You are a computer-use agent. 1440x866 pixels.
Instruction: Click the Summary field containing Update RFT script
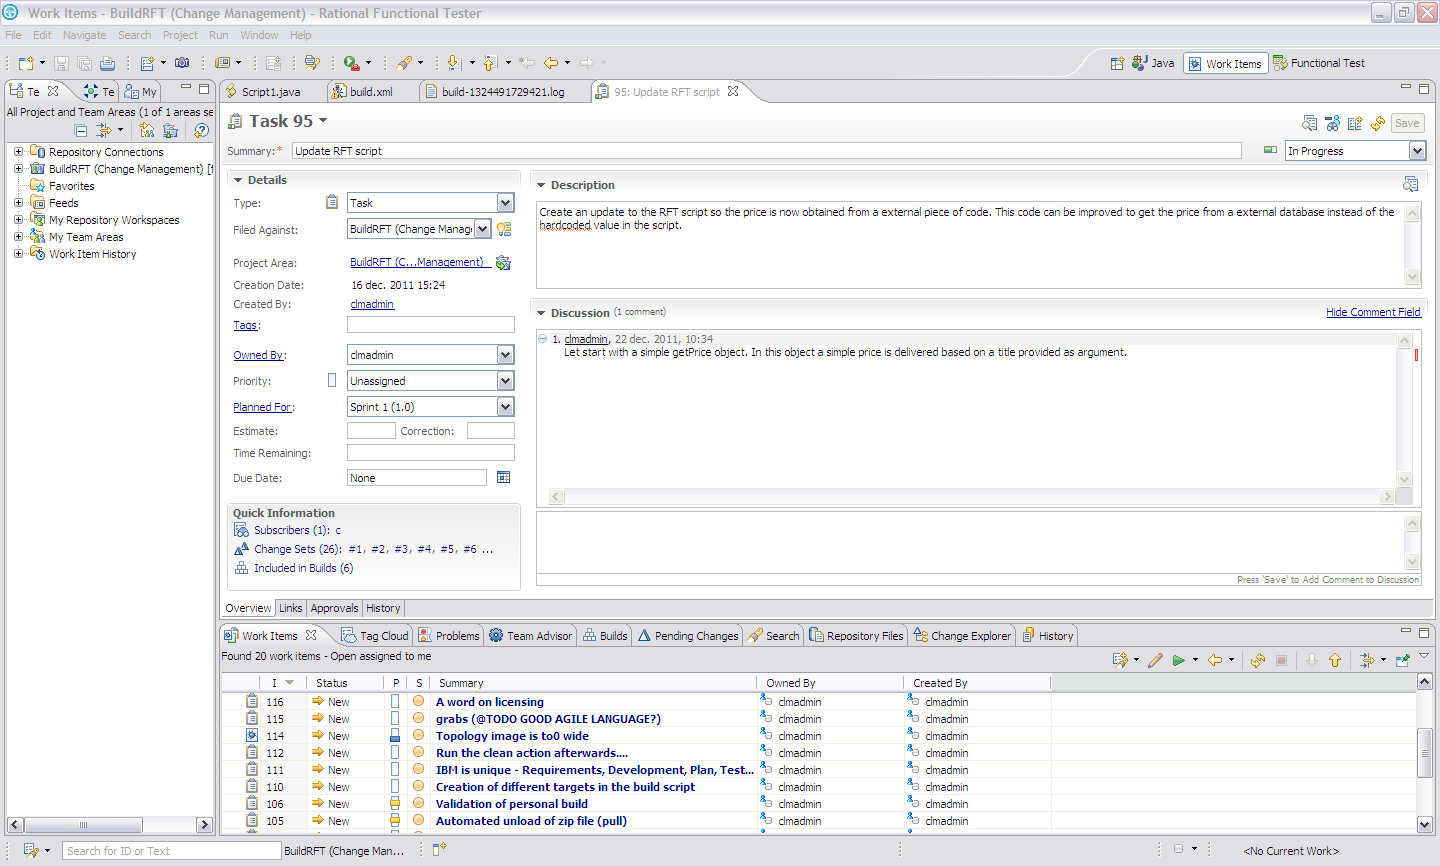click(x=767, y=151)
